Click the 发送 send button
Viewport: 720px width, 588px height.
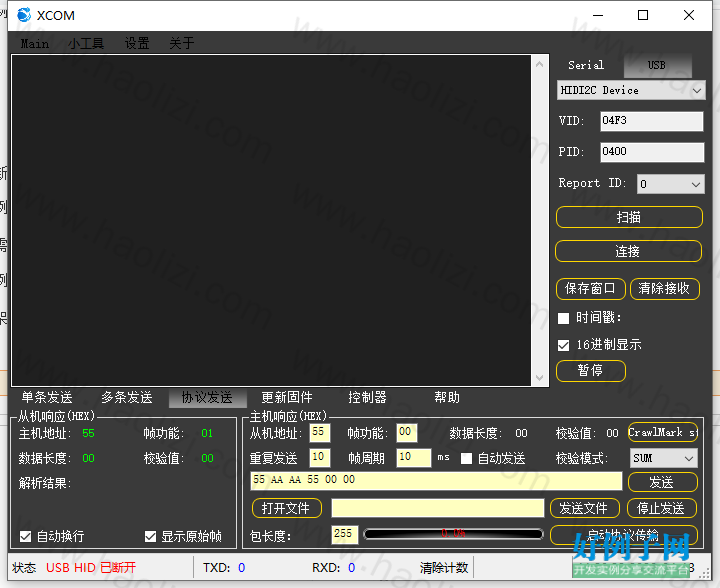[663, 482]
